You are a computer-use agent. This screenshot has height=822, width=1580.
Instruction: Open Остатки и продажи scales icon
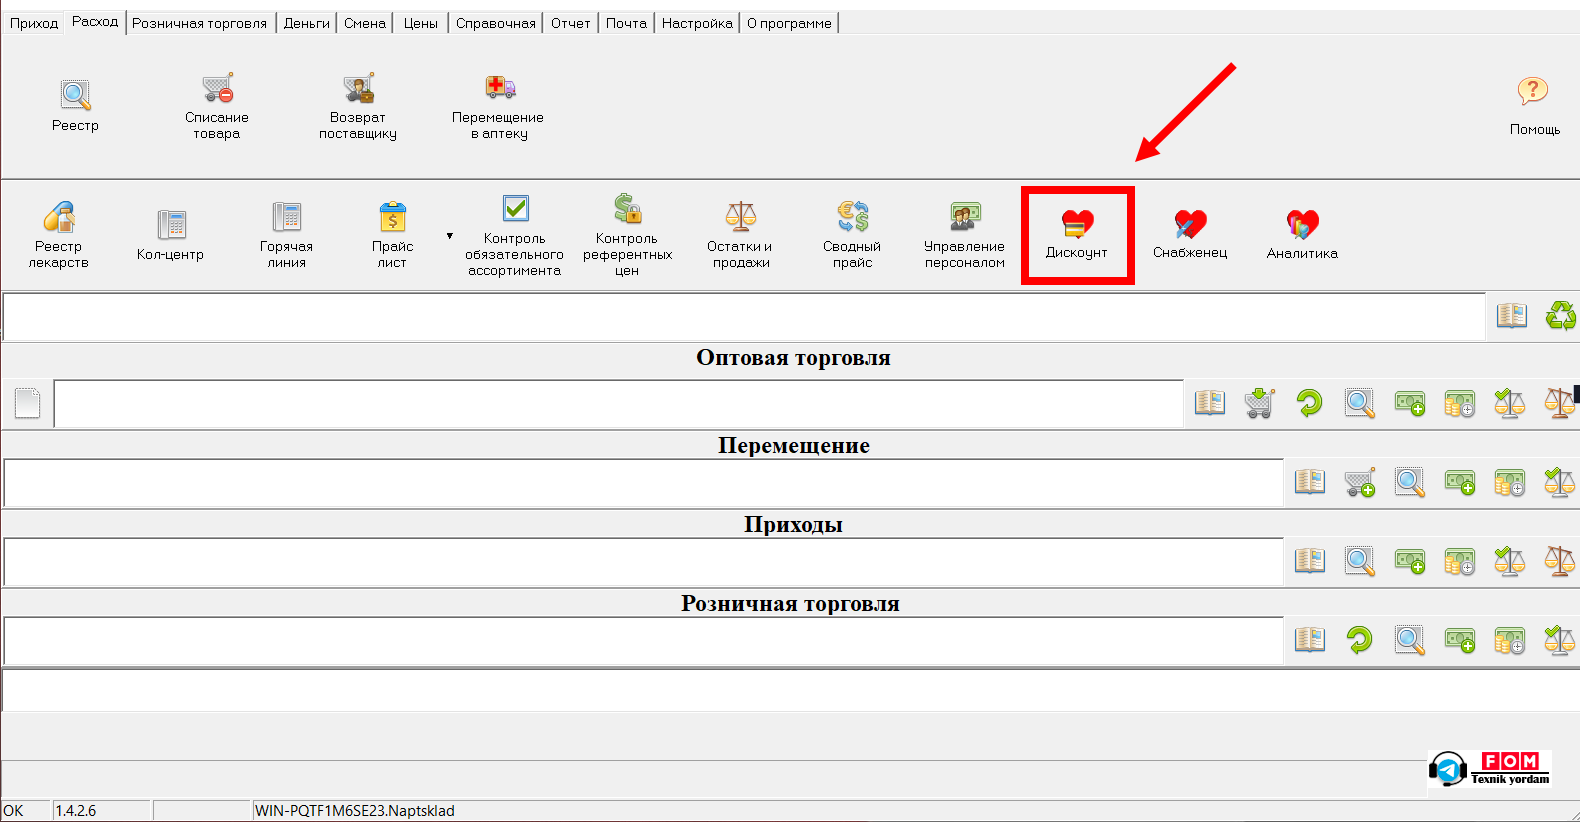pyautogui.click(x=741, y=216)
